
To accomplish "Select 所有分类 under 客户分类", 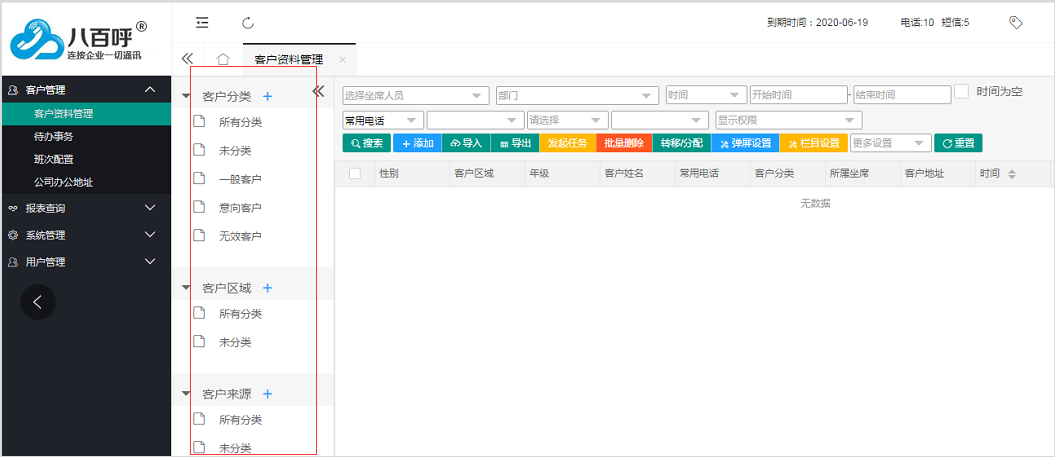I will click(240, 122).
